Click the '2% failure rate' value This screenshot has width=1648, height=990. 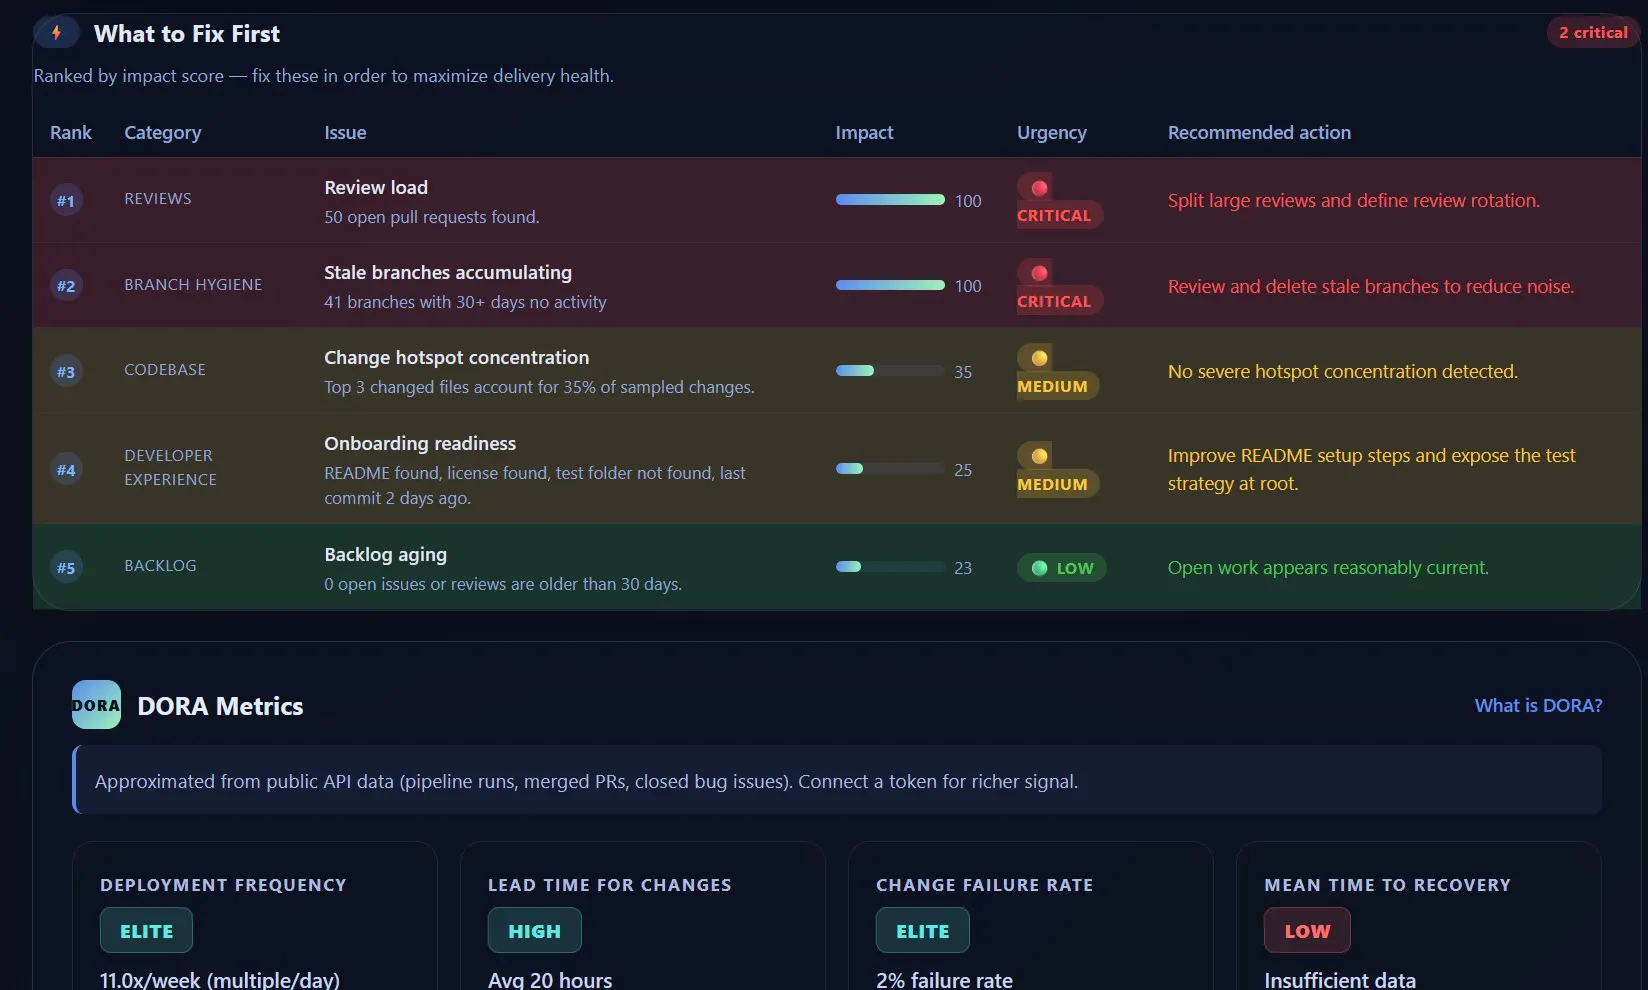click(x=945, y=979)
